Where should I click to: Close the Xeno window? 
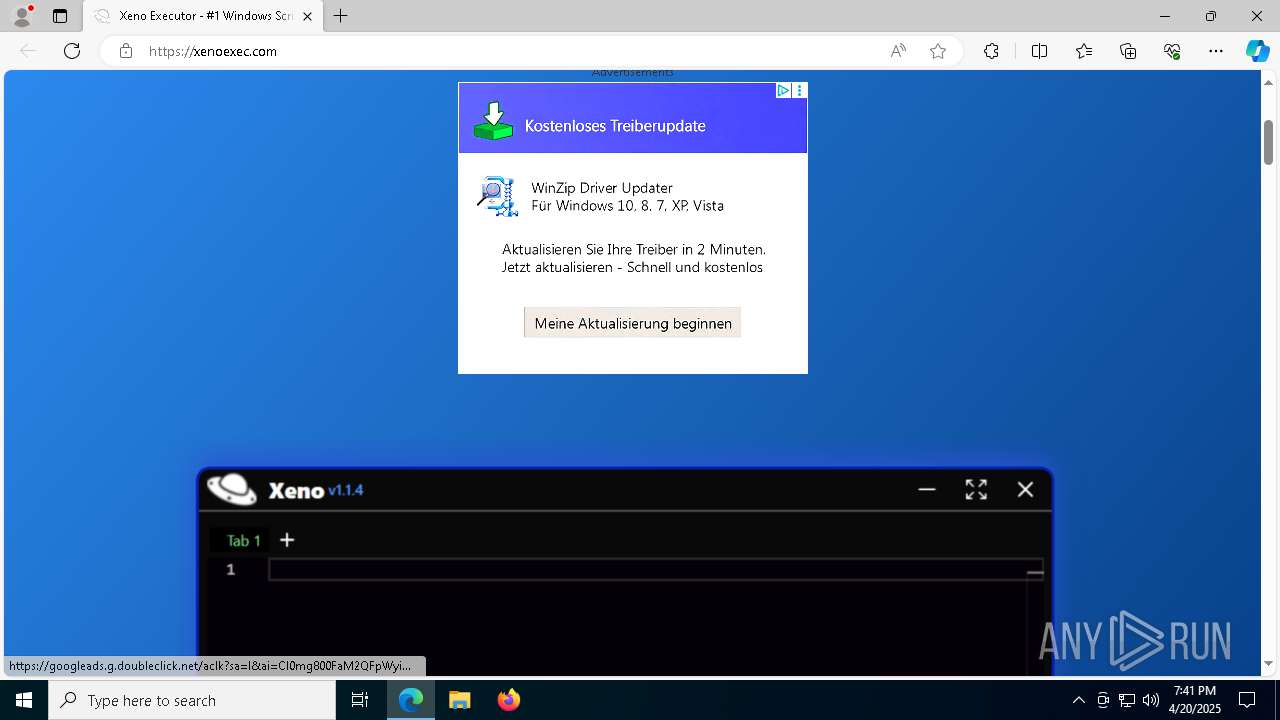(1025, 489)
